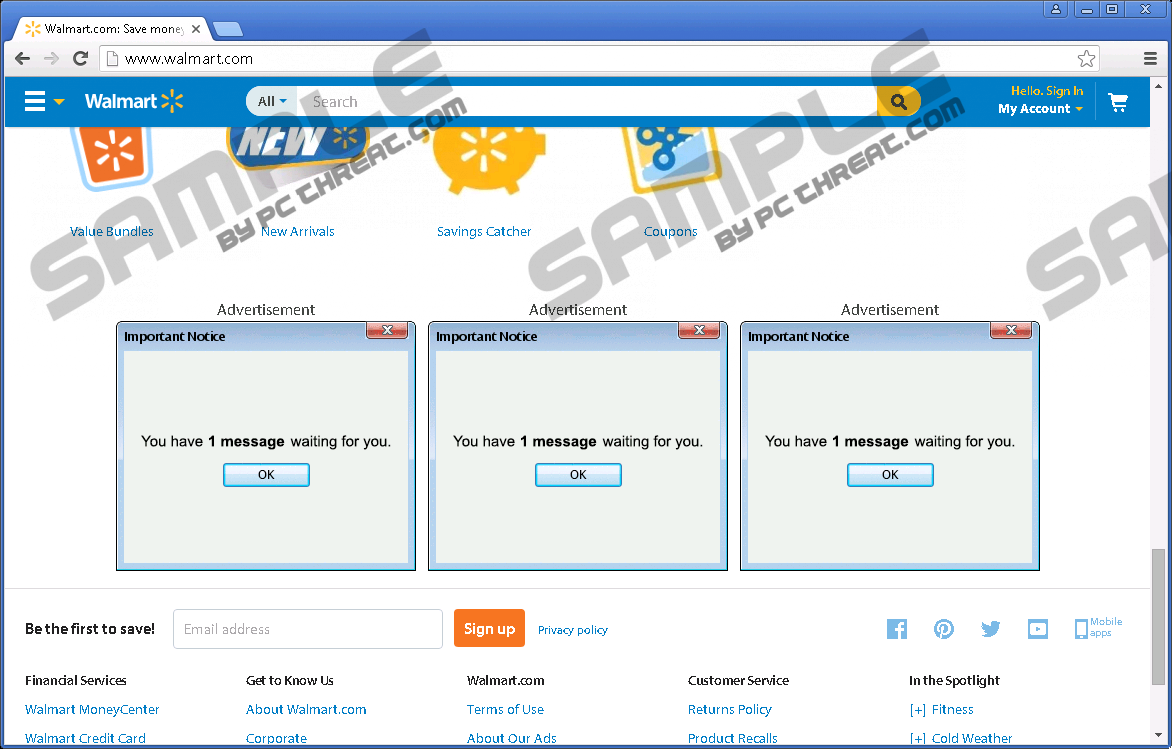This screenshot has width=1172, height=749.
Task: Bookmark page with the star icon
Action: [x=1086, y=59]
